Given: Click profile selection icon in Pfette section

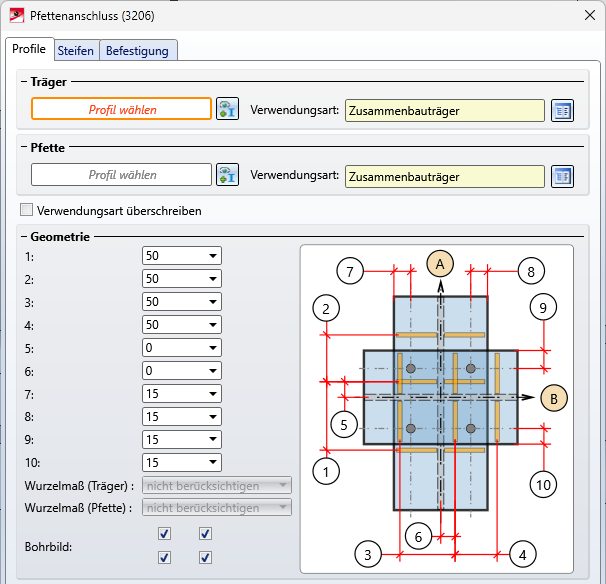Looking at the screenshot, I should 227,175.
